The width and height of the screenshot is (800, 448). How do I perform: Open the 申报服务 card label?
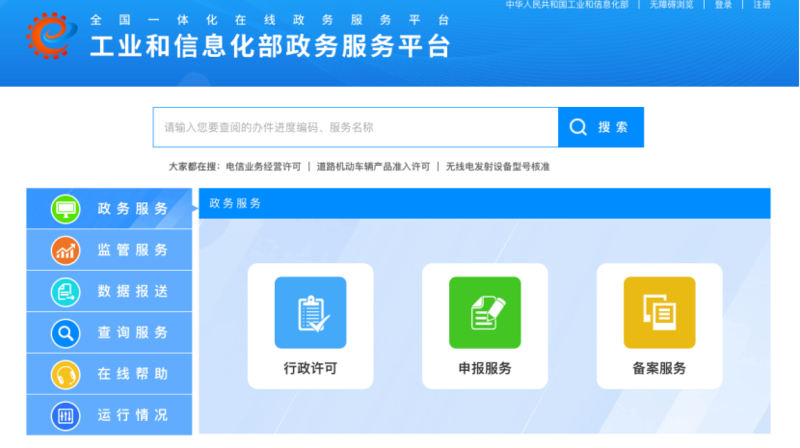coord(485,368)
